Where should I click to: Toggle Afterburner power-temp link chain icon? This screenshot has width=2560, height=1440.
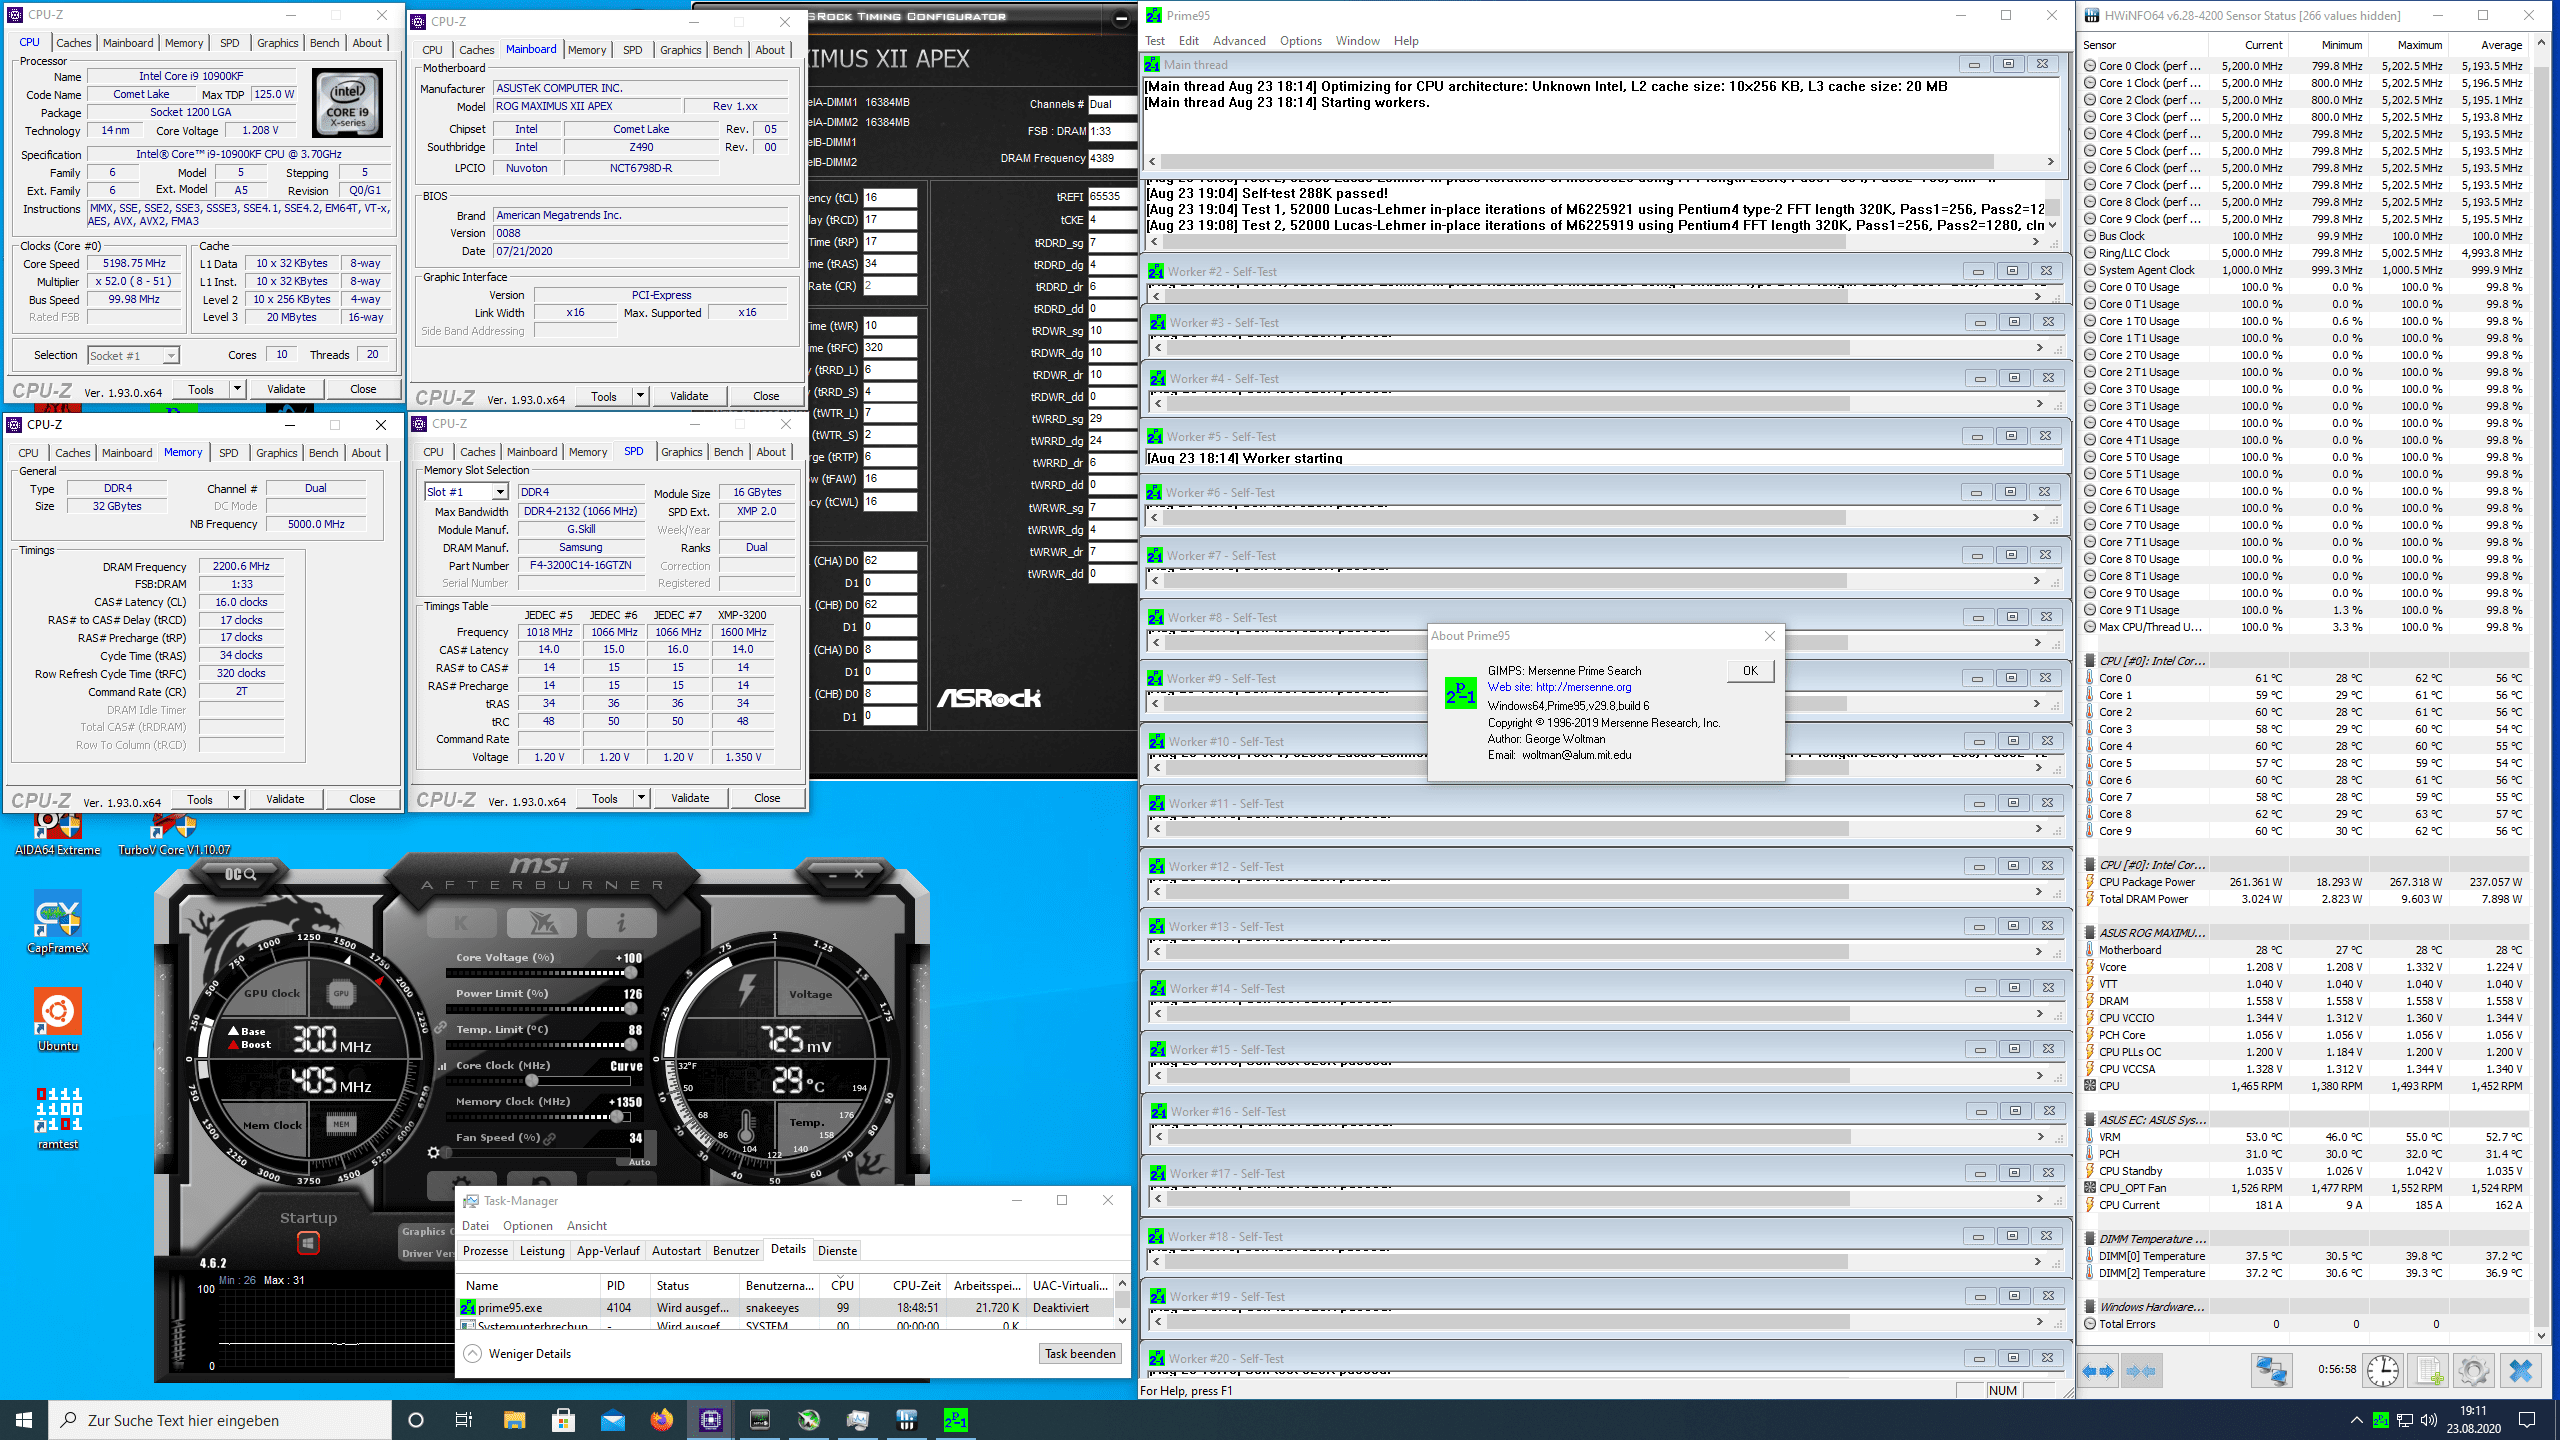440,1027
